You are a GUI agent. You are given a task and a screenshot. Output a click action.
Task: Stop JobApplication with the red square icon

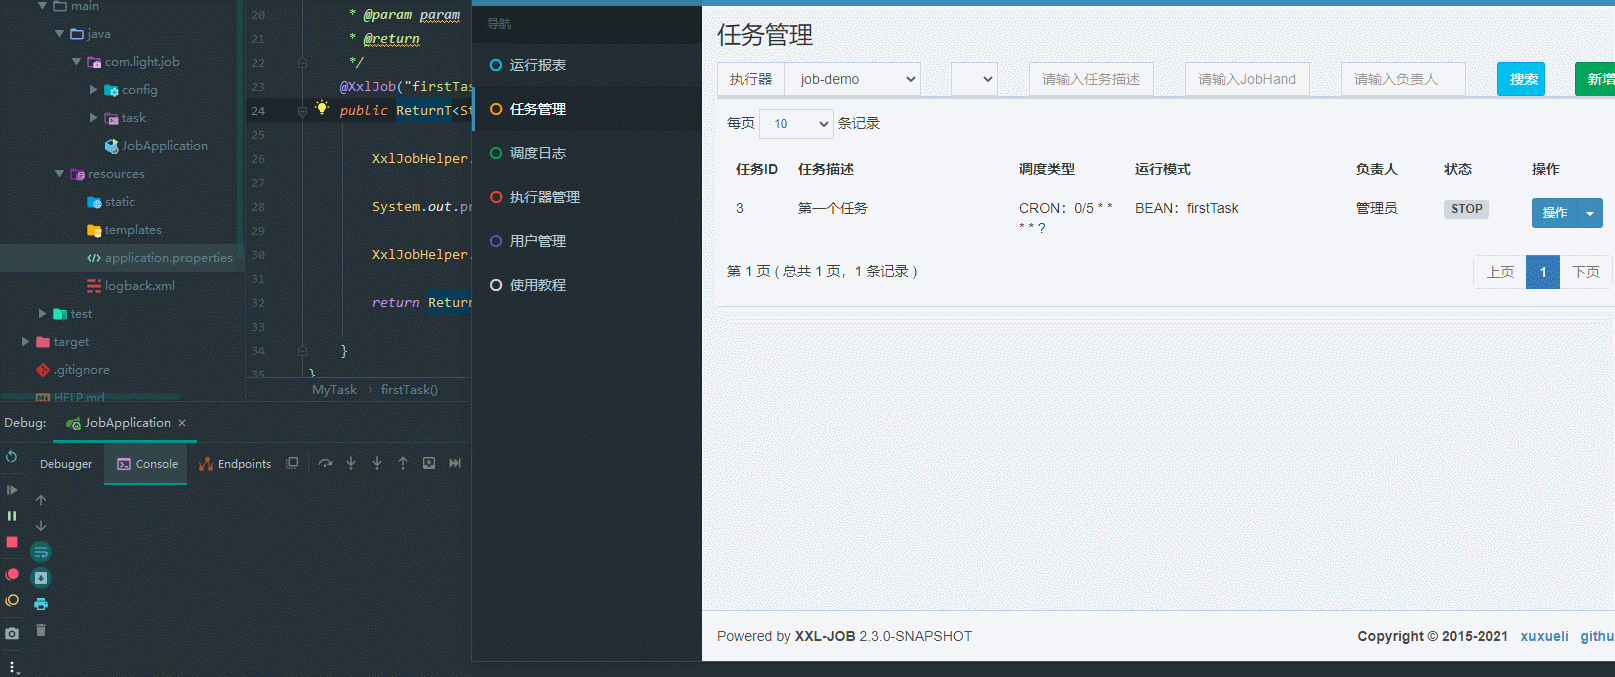point(12,542)
